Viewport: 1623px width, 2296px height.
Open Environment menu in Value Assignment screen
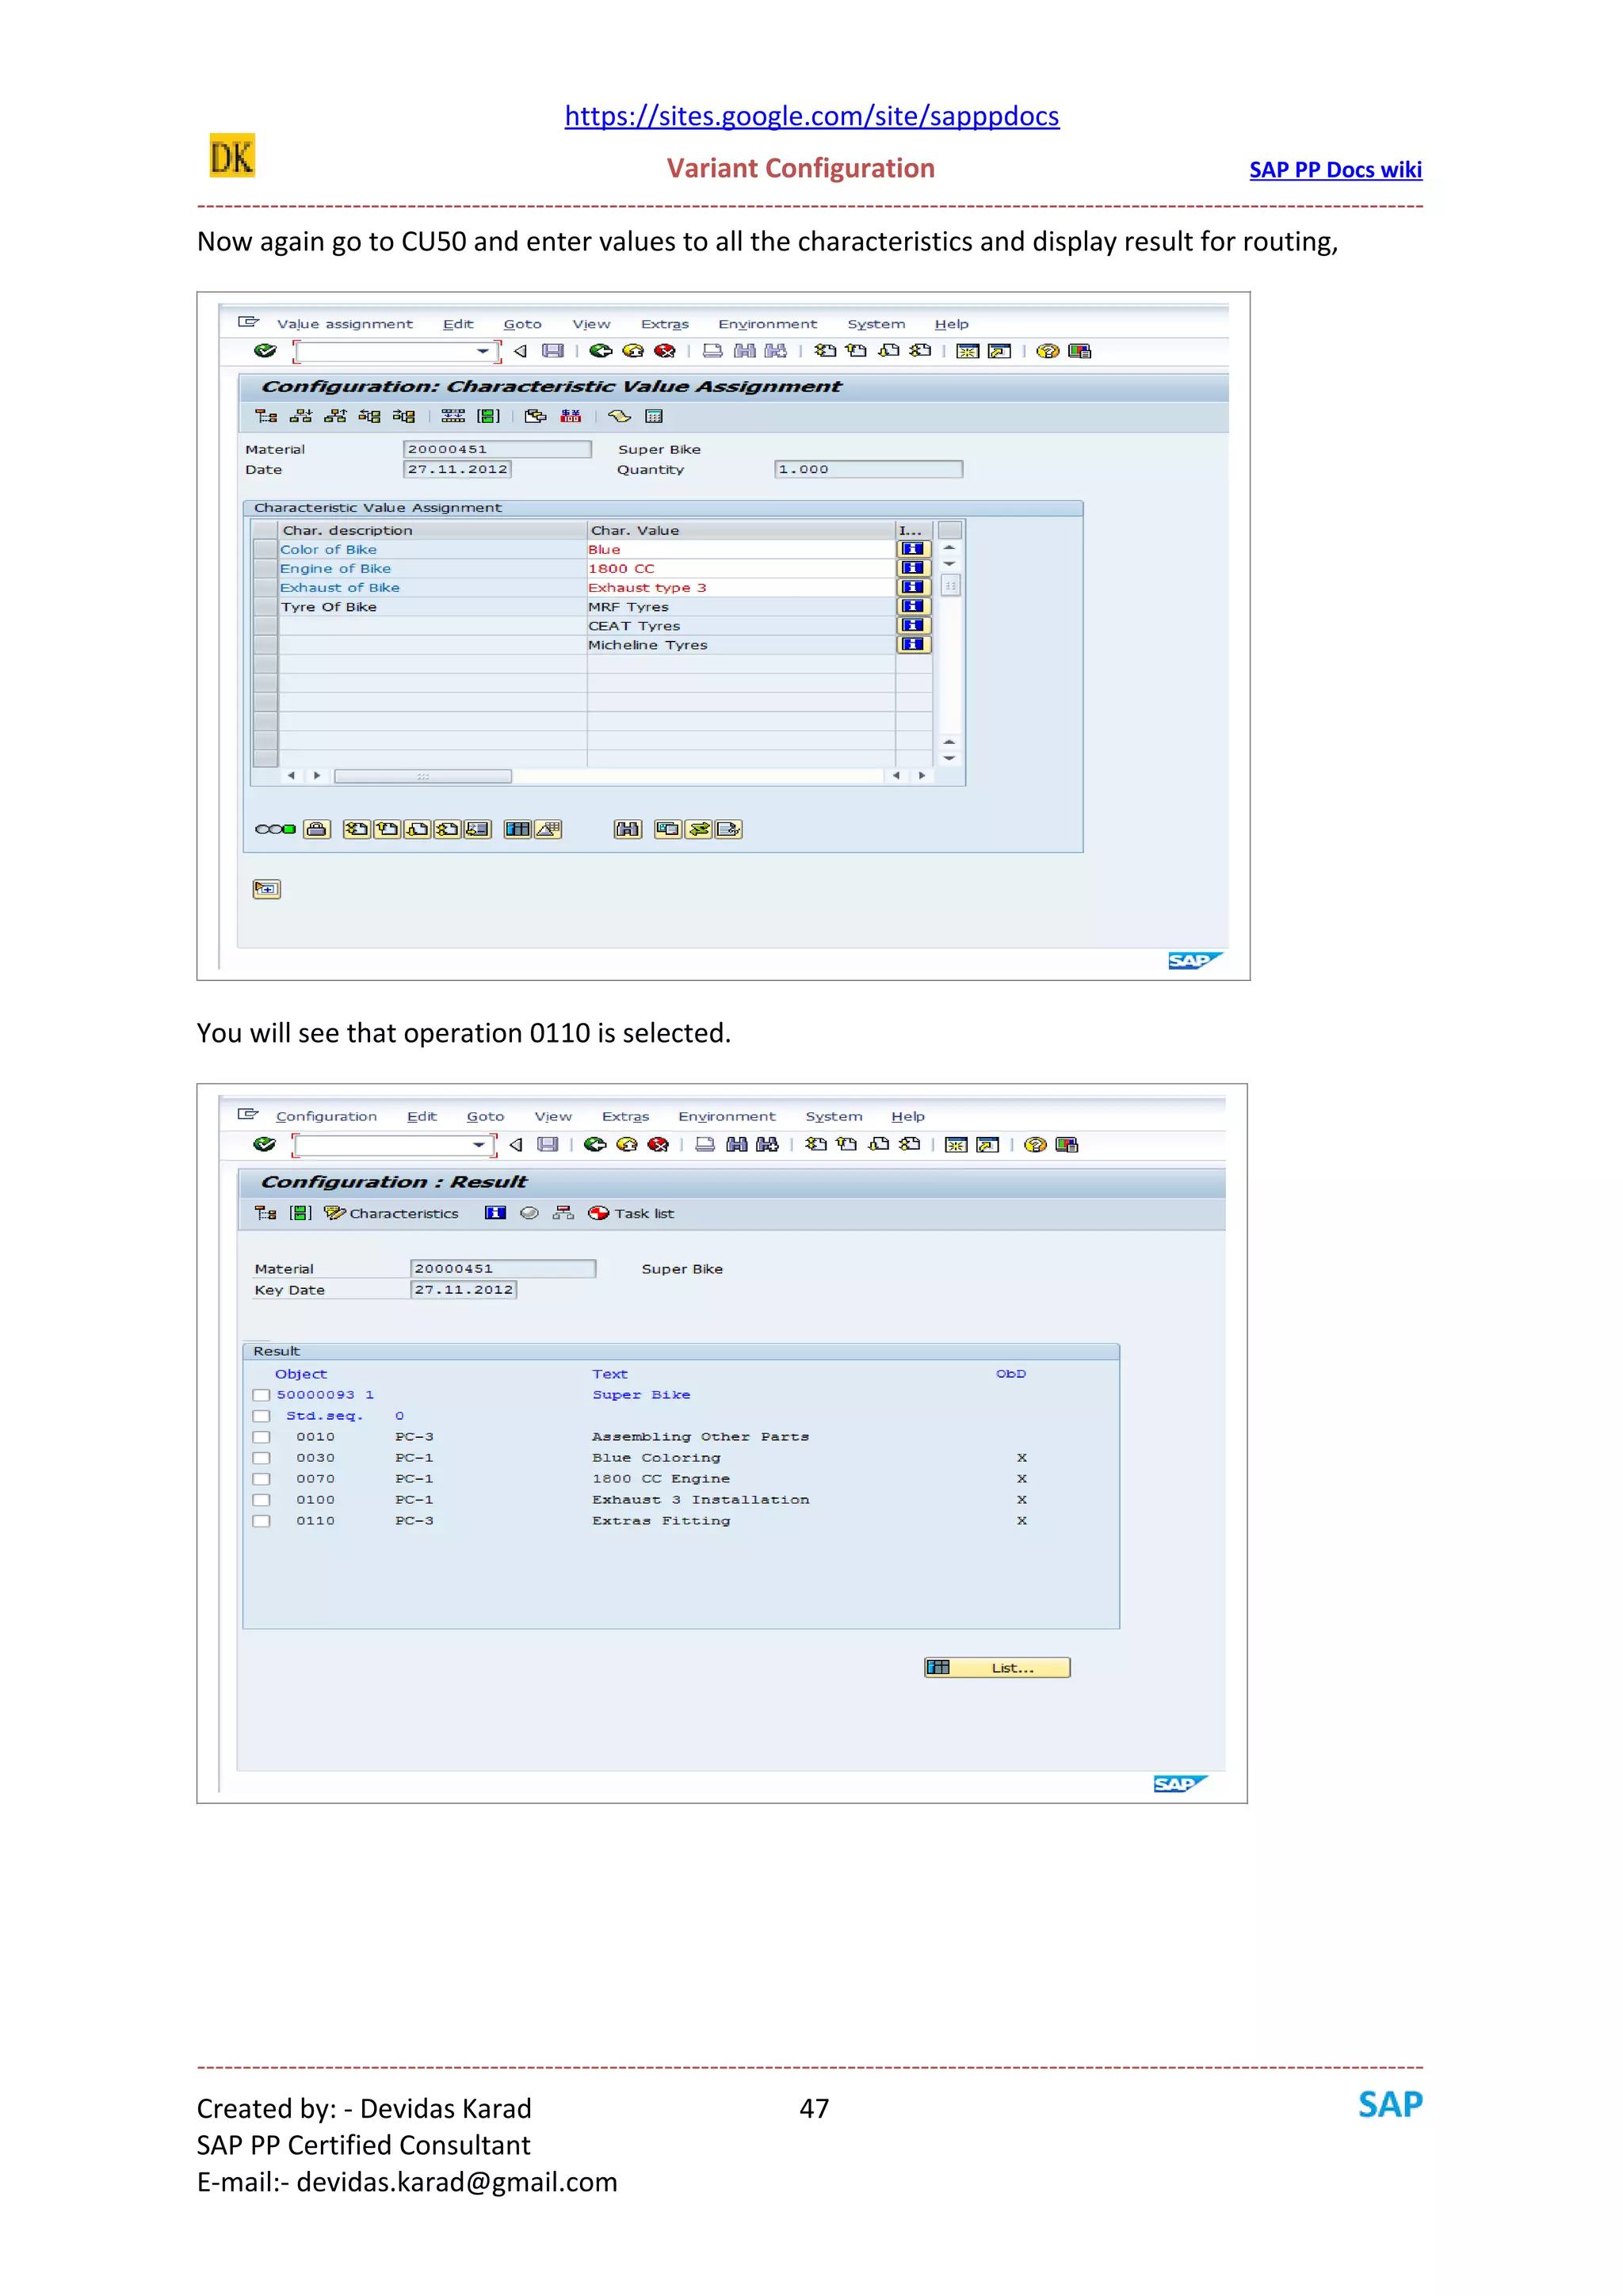[x=768, y=324]
